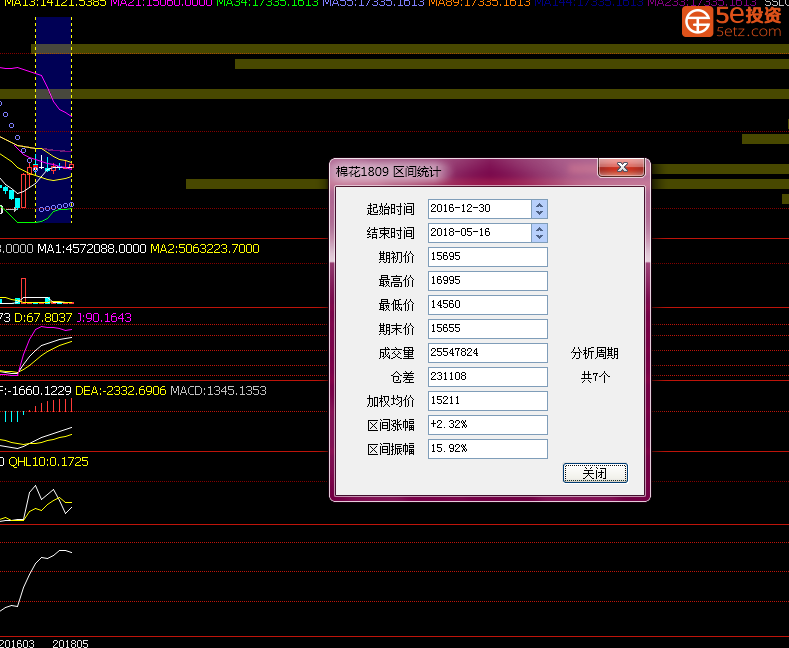
Task: Click the 加权均价 field with 15211
Action: tap(488, 401)
